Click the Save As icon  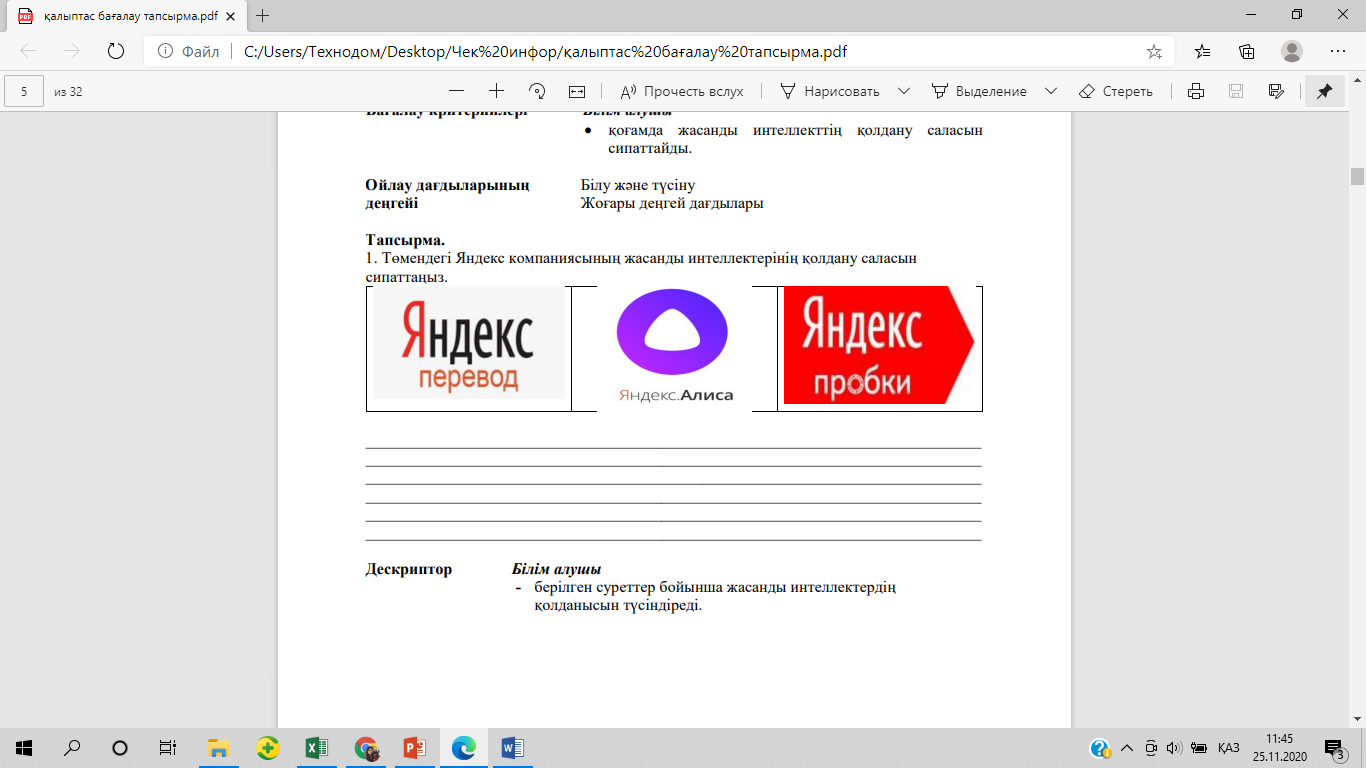tap(1276, 91)
